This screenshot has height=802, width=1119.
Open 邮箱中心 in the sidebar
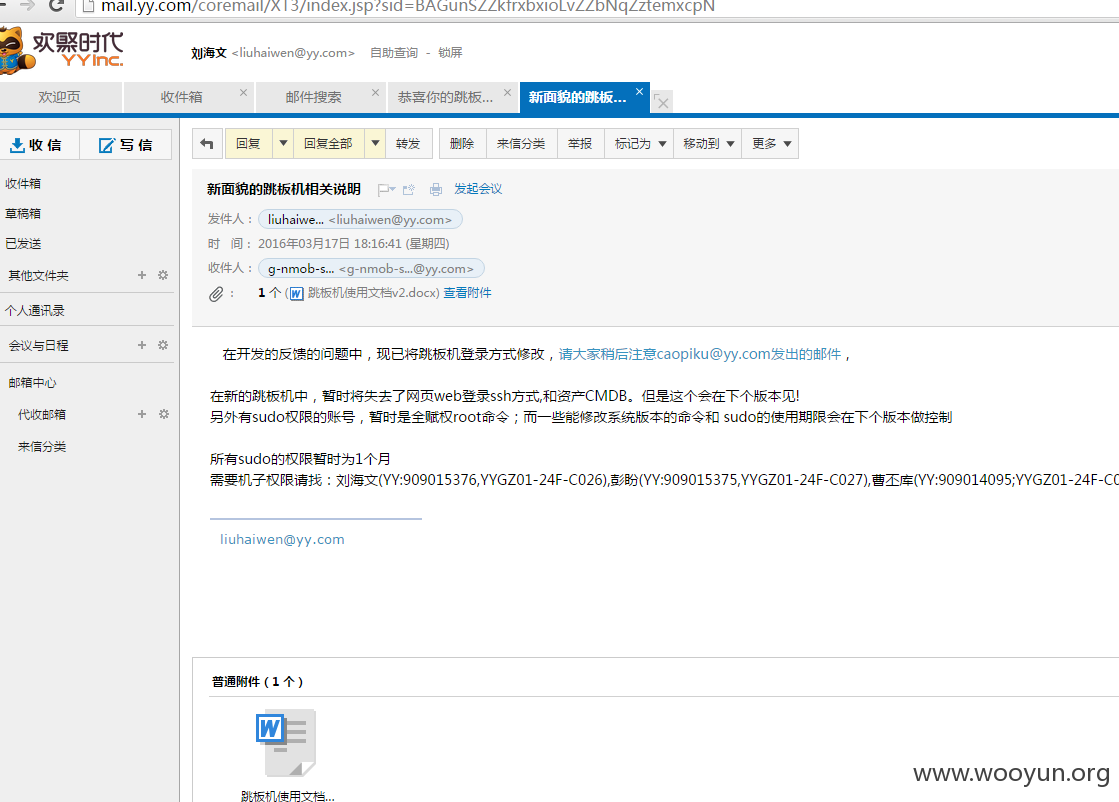(32, 382)
